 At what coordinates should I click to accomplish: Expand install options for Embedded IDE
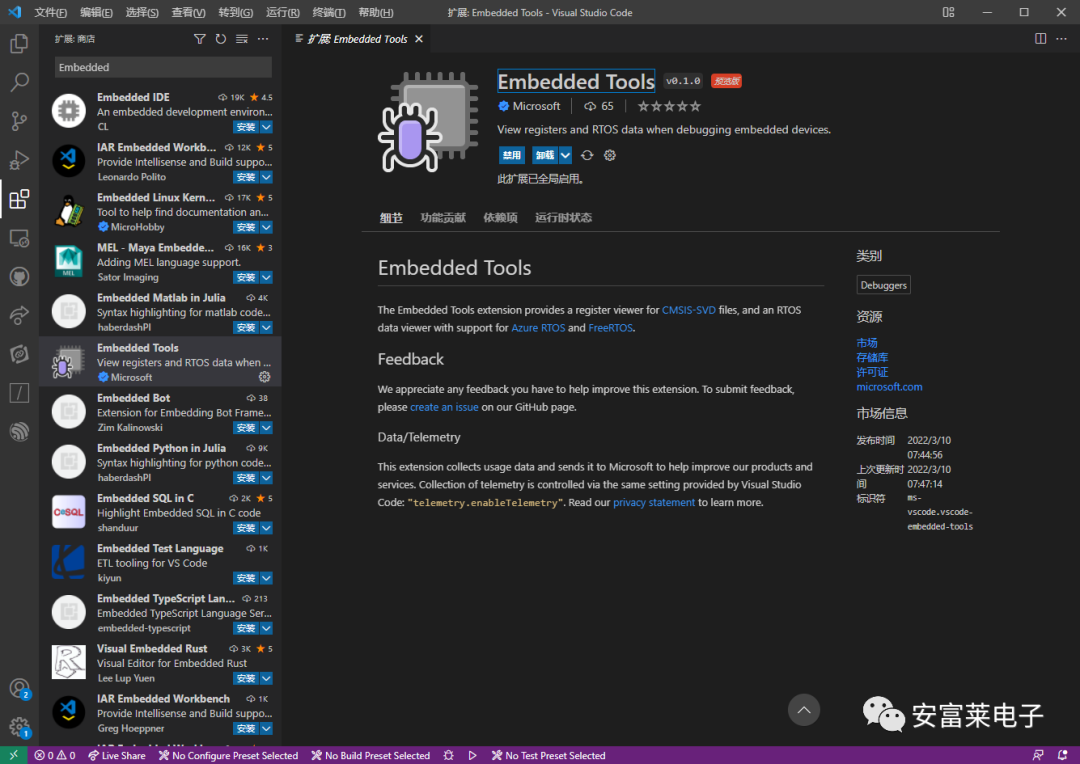coord(267,127)
